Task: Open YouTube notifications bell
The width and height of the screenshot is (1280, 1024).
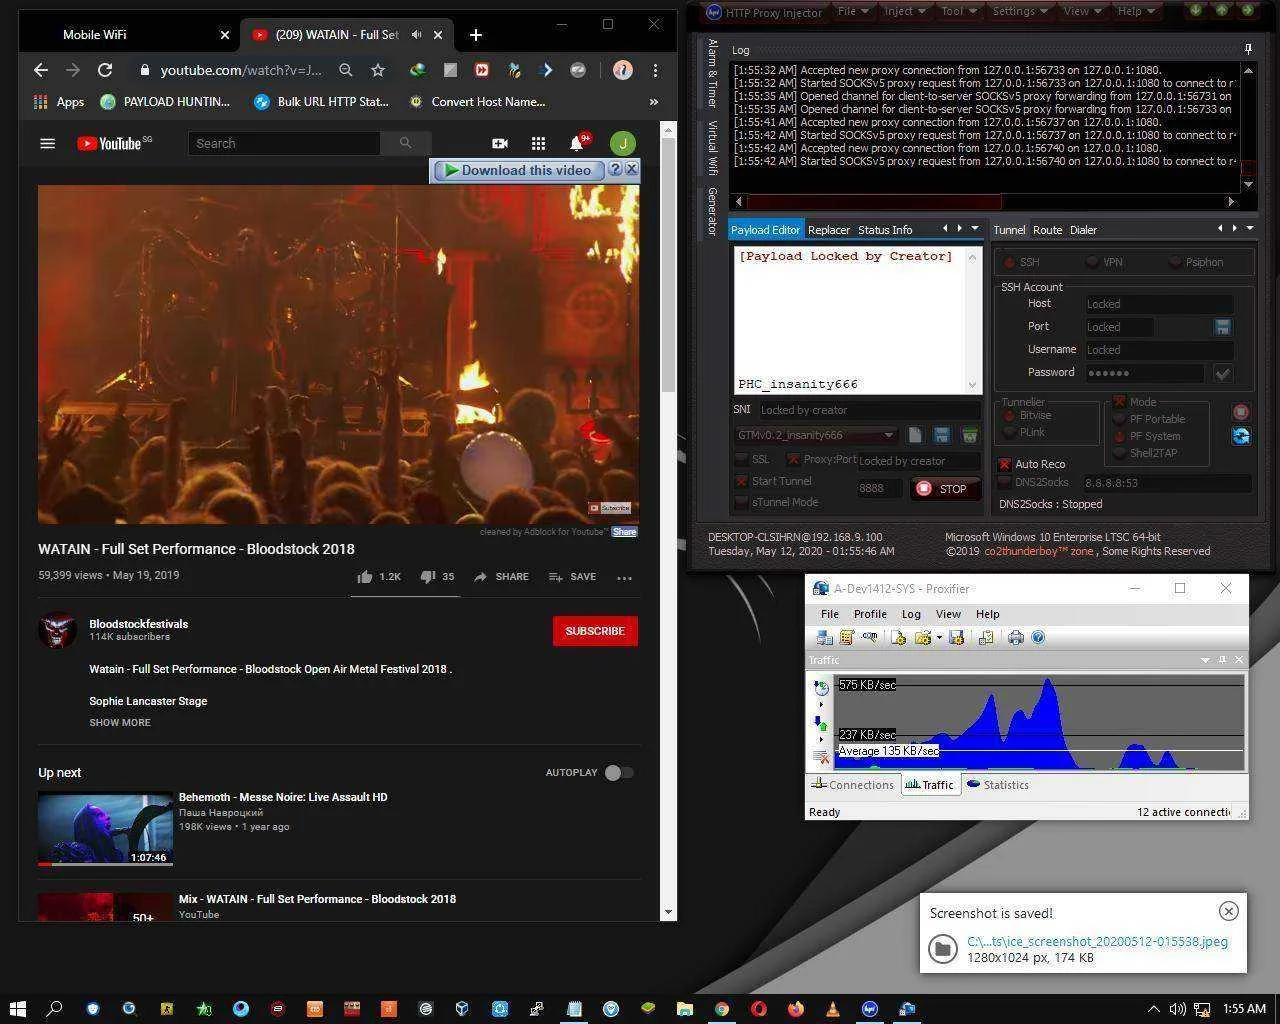Action: coord(577,143)
